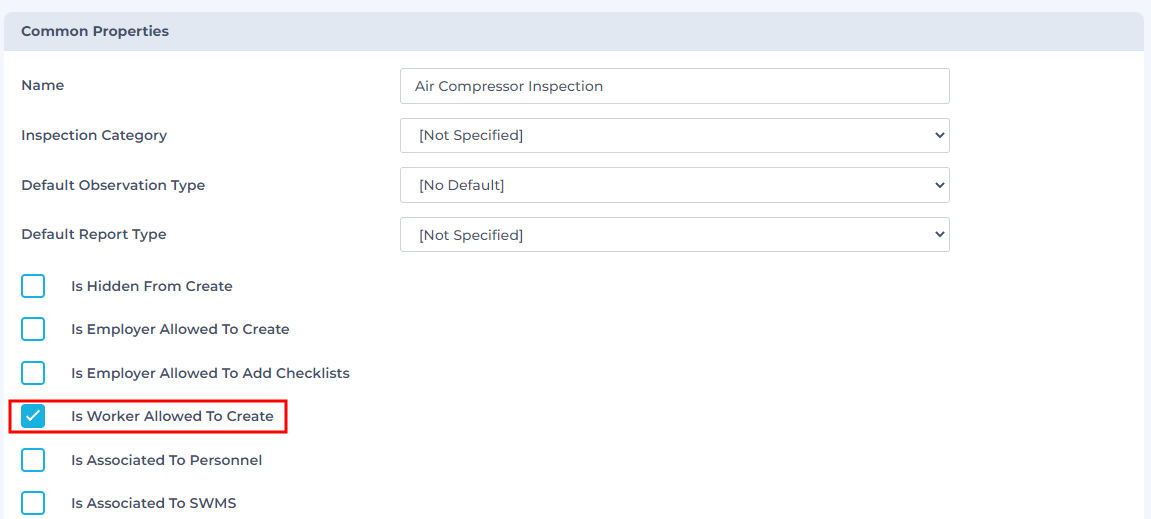
Task: Enable the Is Hidden From Create checkbox
Action: pos(33,286)
